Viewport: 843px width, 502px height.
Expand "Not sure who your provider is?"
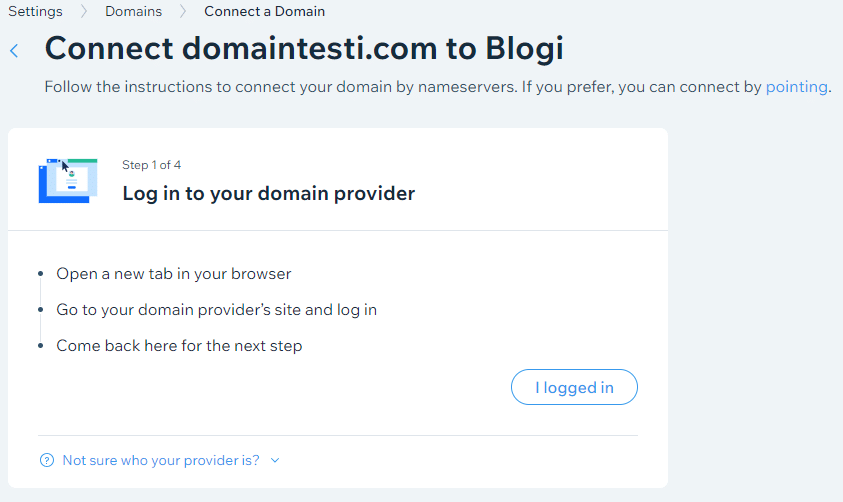160,461
